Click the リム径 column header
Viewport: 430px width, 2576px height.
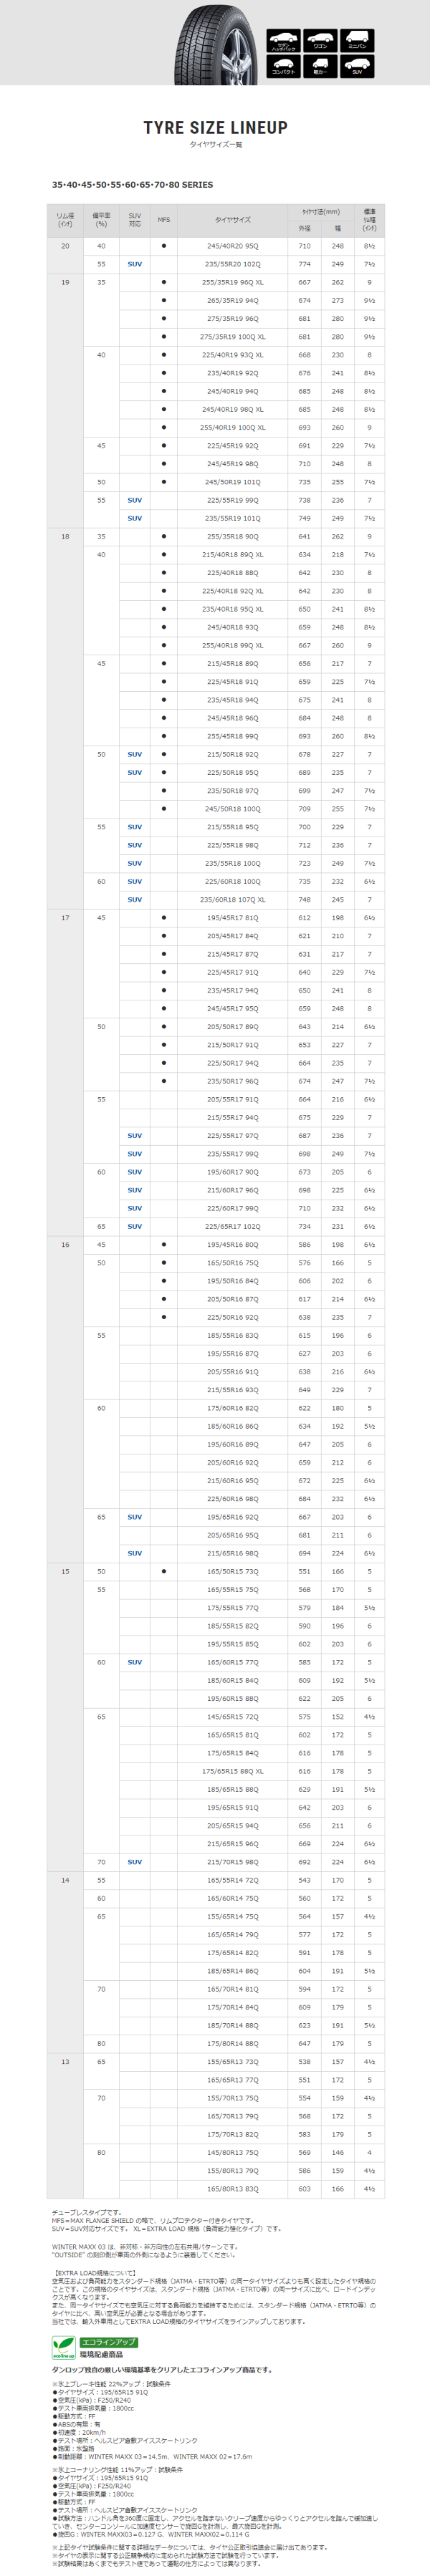[x=65, y=220]
